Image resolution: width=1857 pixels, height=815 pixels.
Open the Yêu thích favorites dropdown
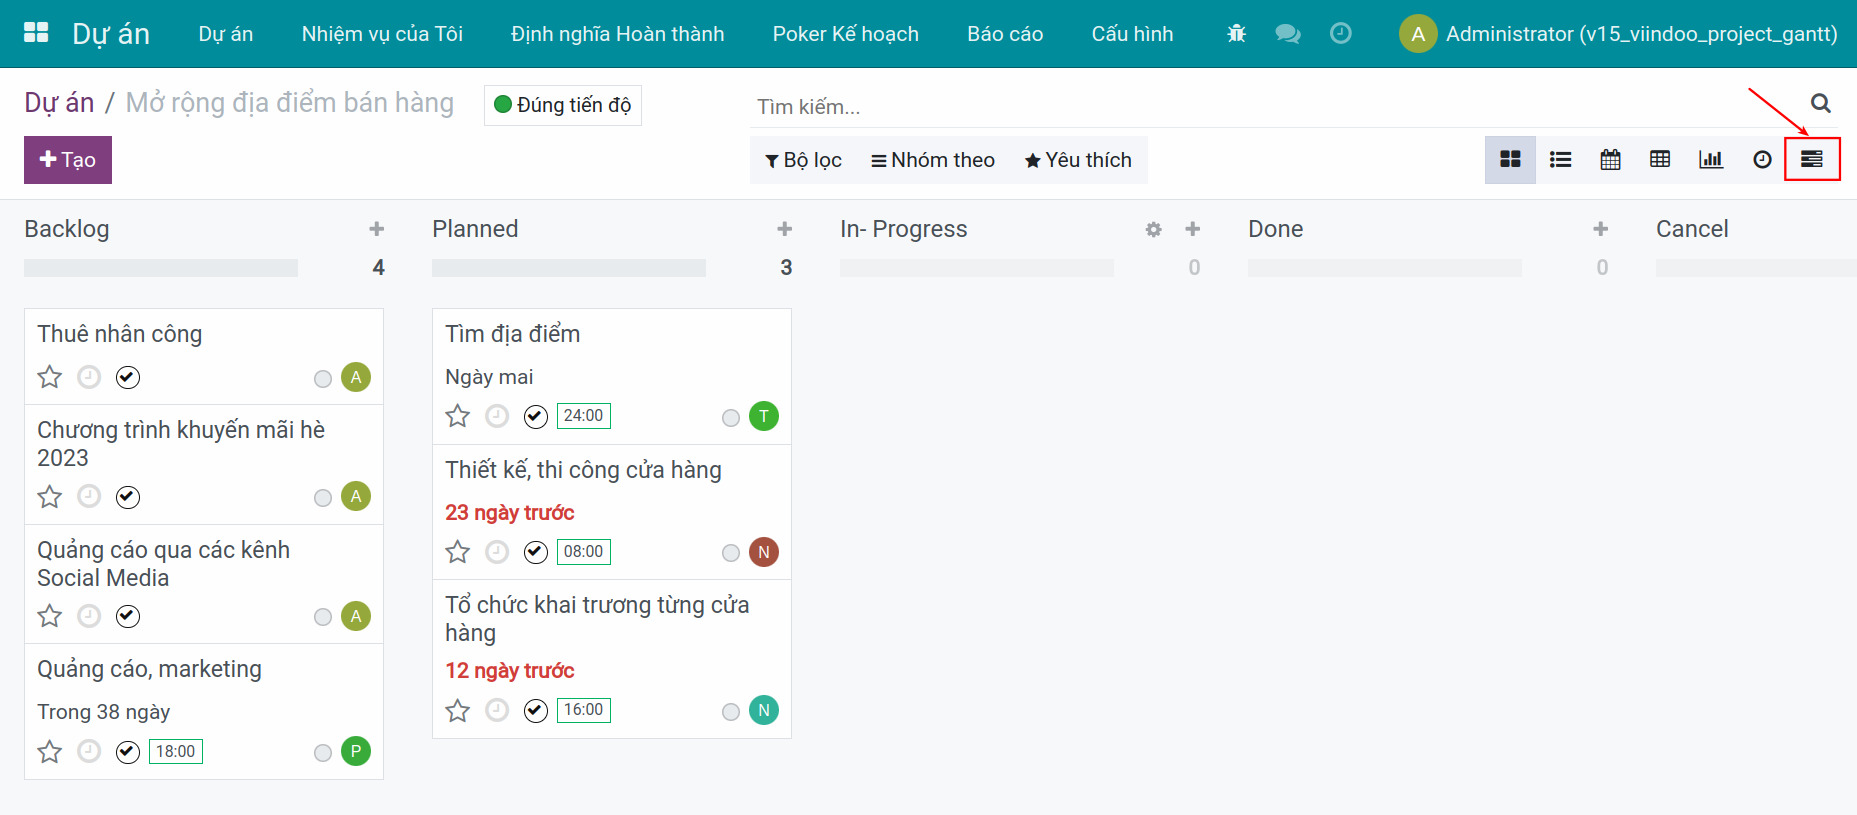(1078, 160)
